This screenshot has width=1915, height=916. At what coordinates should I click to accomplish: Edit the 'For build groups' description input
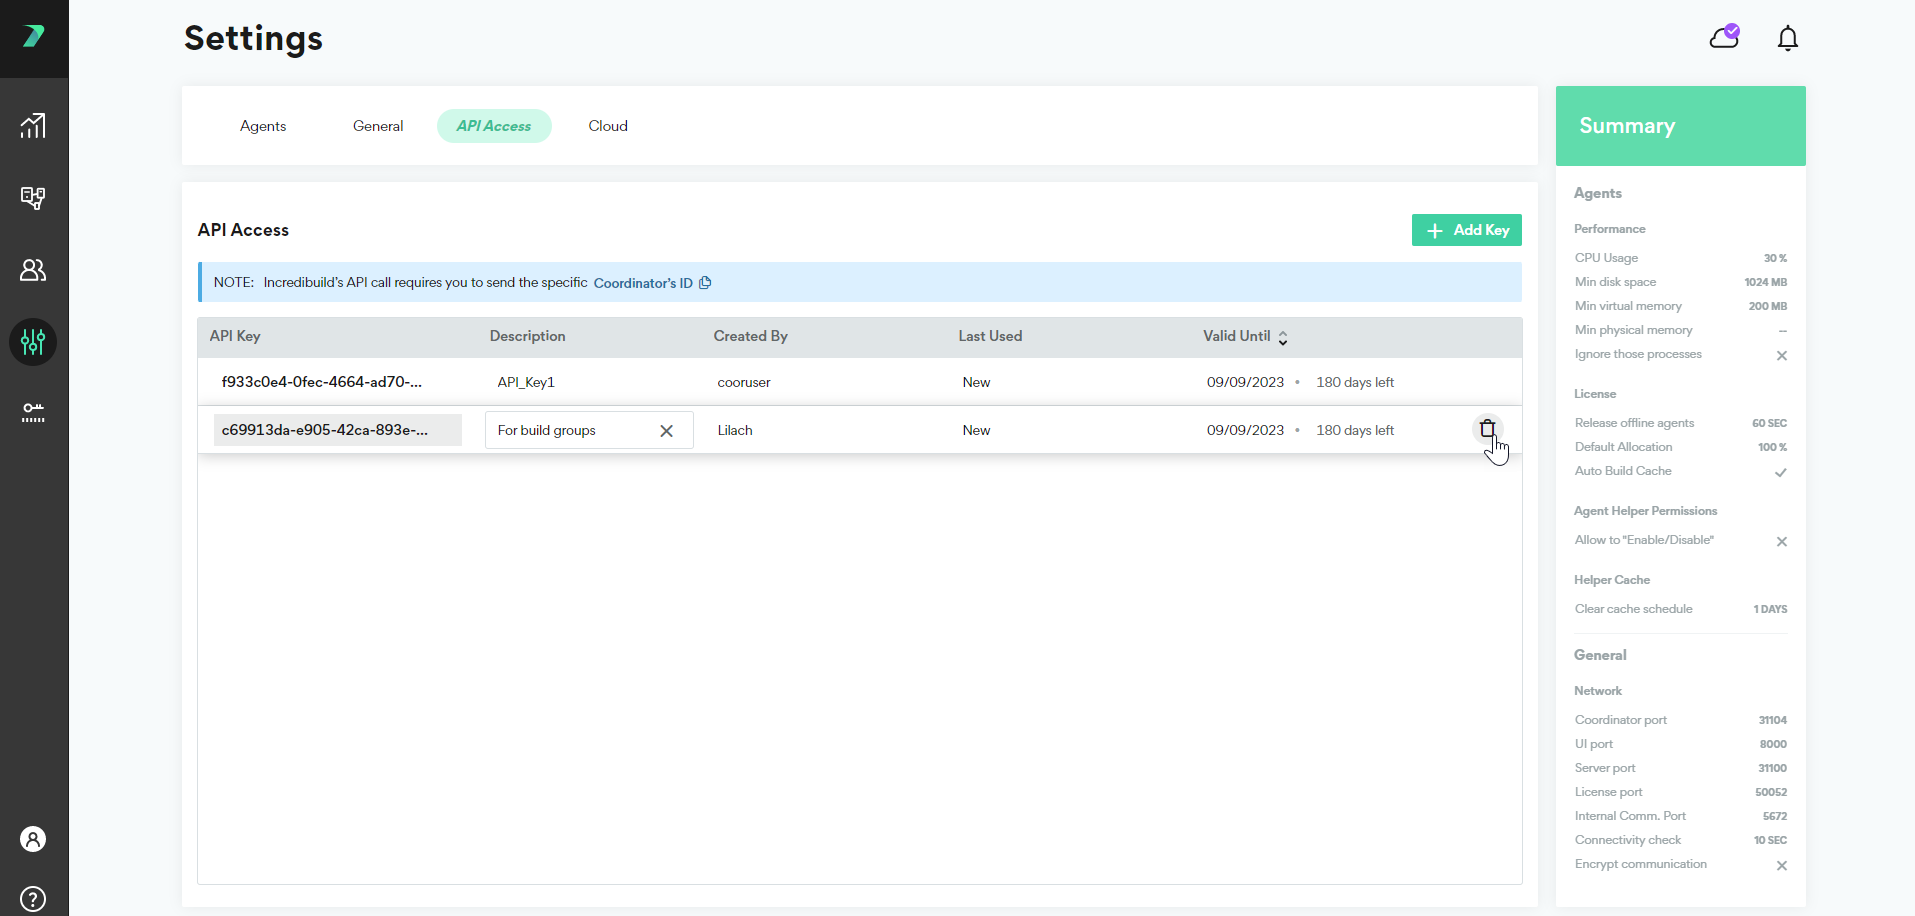point(570,431)
